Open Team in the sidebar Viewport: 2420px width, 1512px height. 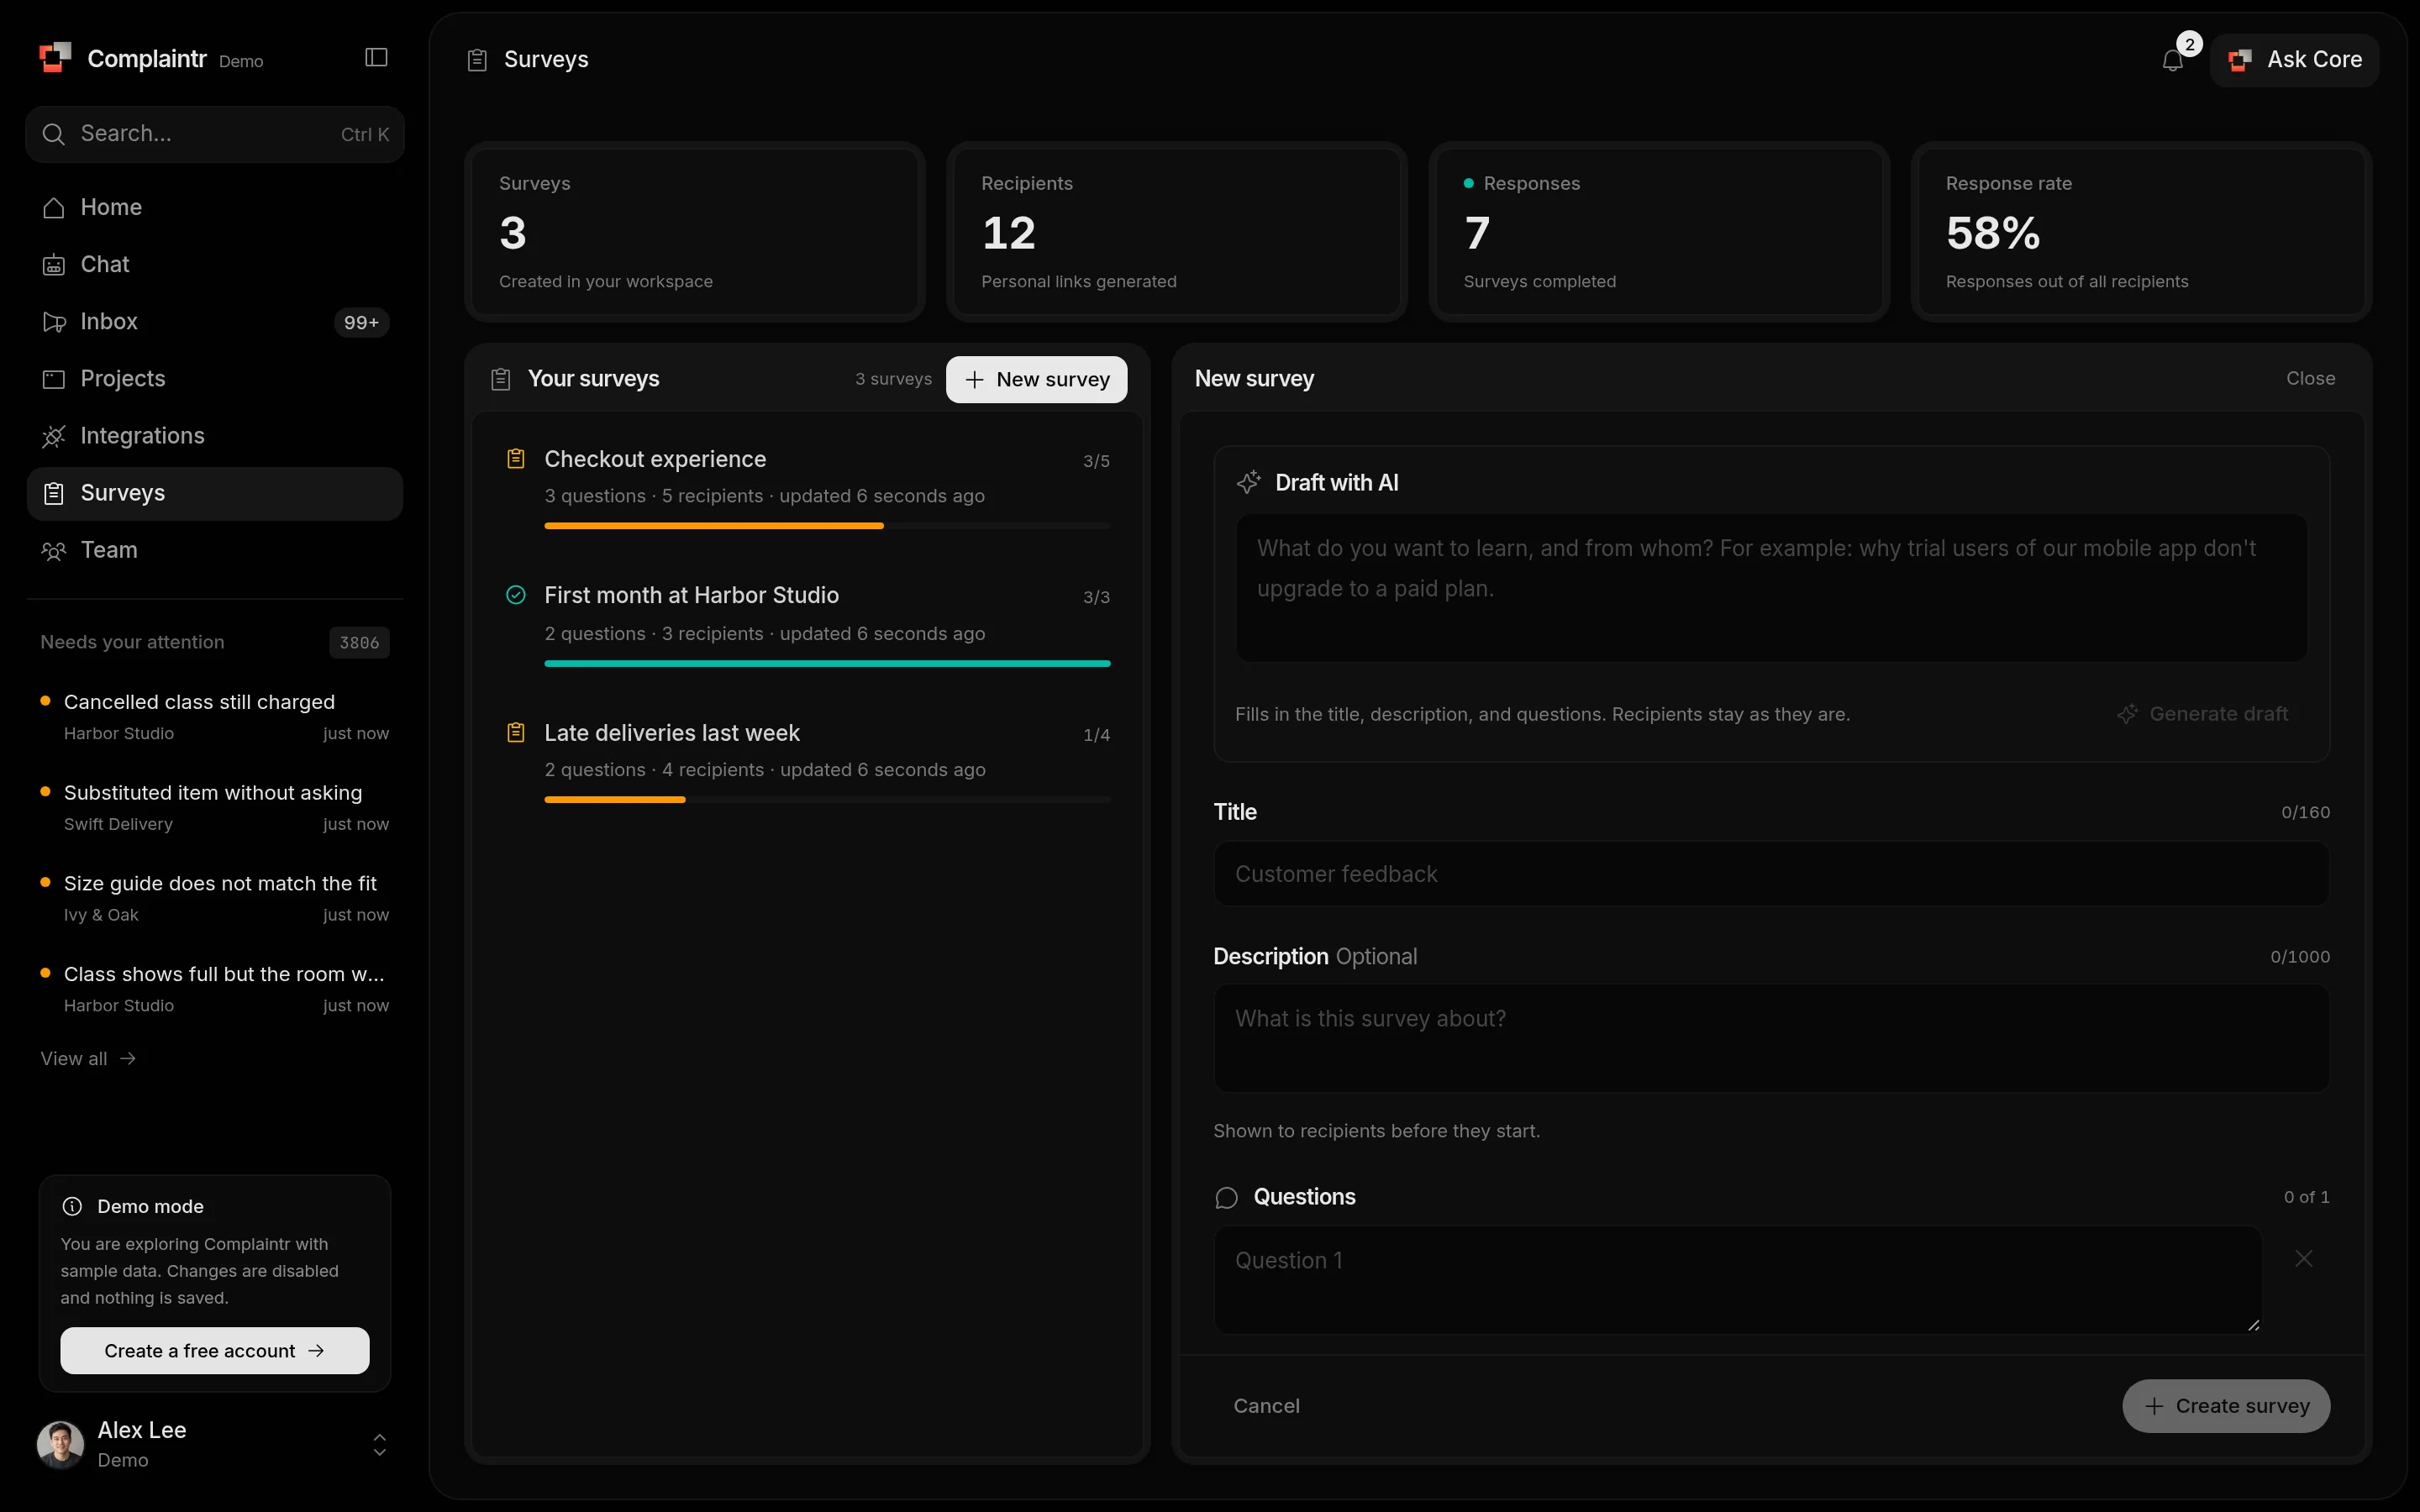point(215,550)
